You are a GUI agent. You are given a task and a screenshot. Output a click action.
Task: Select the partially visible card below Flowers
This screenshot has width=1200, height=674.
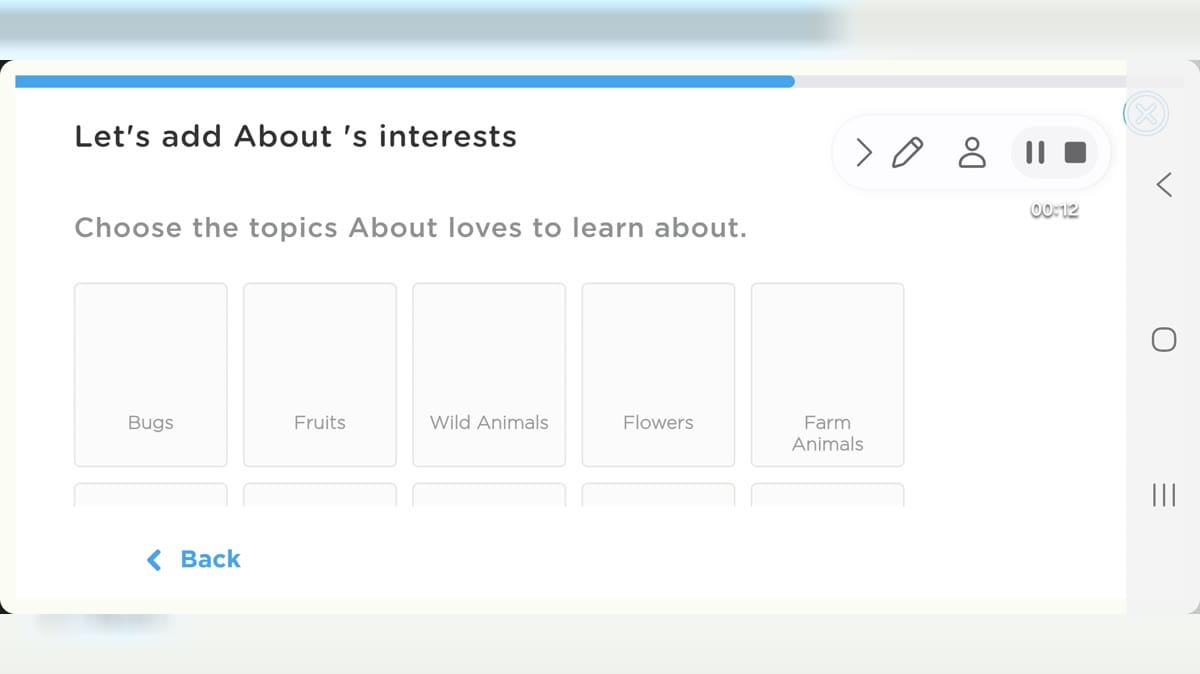658,494
